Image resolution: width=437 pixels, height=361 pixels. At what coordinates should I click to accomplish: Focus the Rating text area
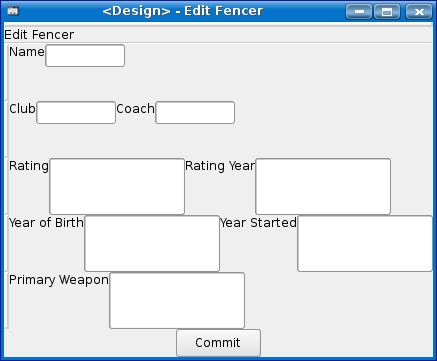pyautogui.click(x=117, y=186)
